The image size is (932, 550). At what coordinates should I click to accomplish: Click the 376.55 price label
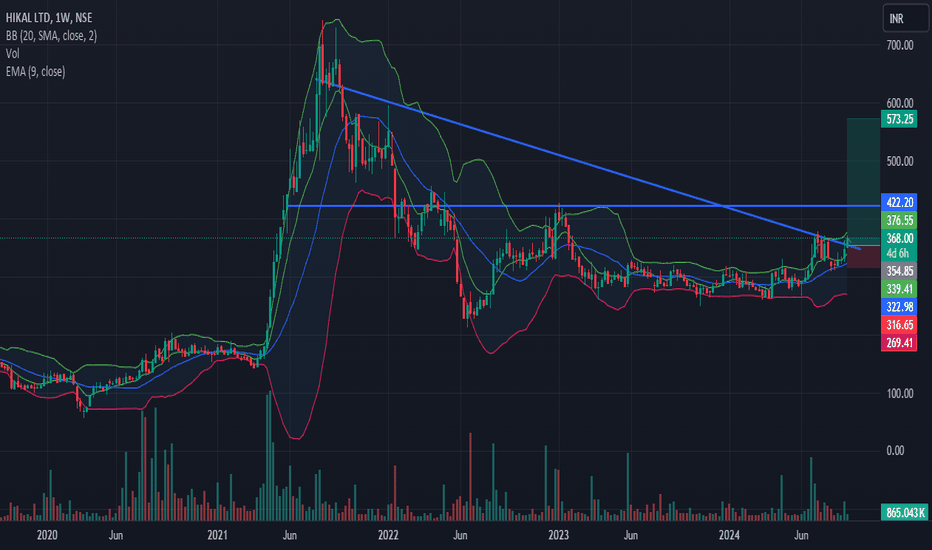pyautogui.click(x=899, y=221)
